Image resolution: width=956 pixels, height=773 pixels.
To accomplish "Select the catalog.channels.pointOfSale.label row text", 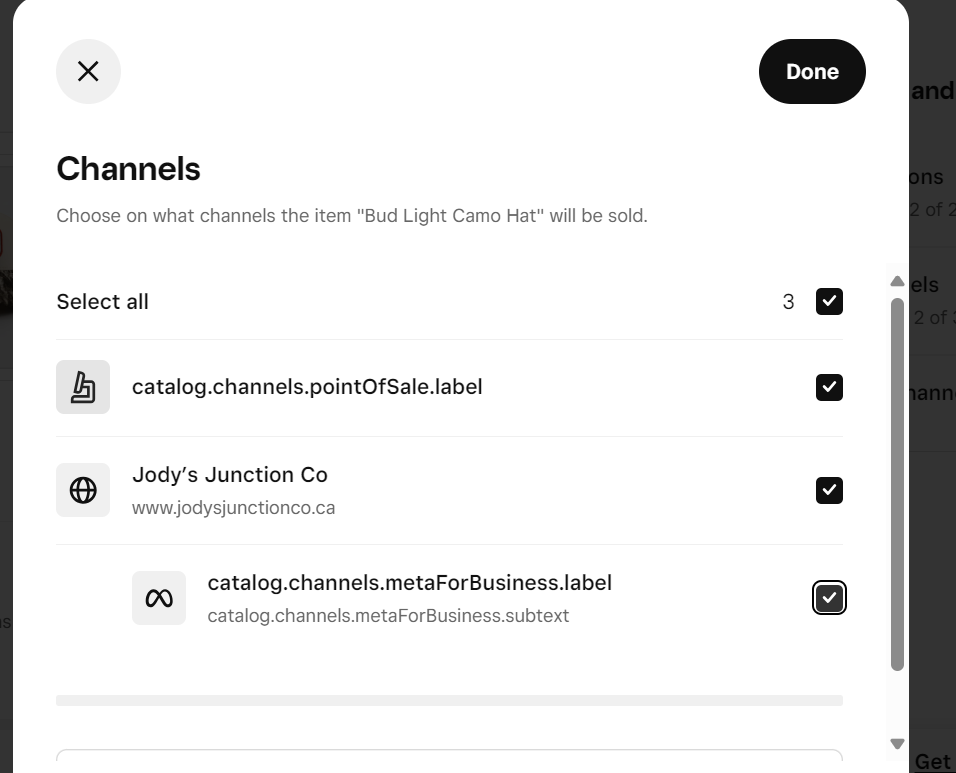I will tap(307, 387).
